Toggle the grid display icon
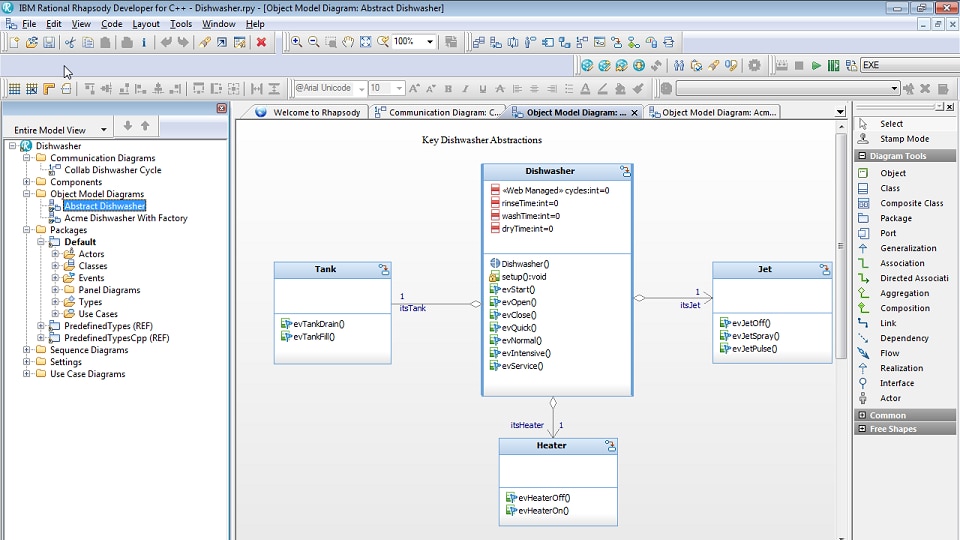Screen dimensions: 960x540 (x=15, y=89)
